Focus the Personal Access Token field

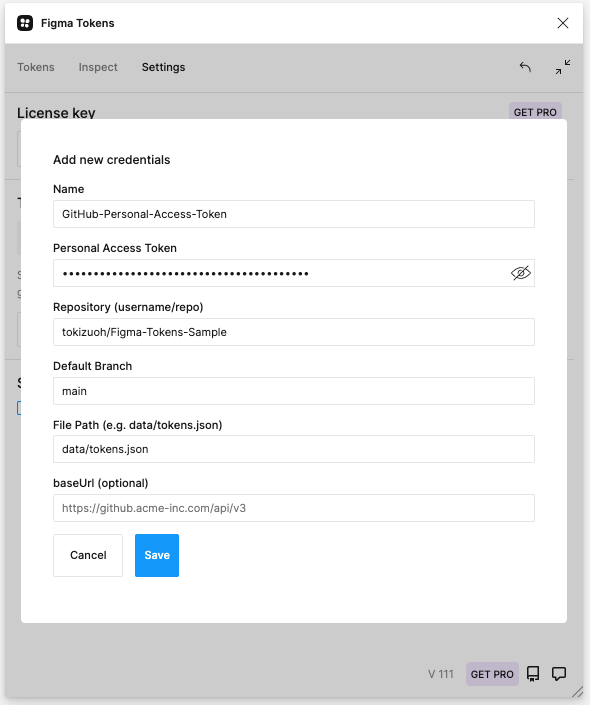(294, 273)
